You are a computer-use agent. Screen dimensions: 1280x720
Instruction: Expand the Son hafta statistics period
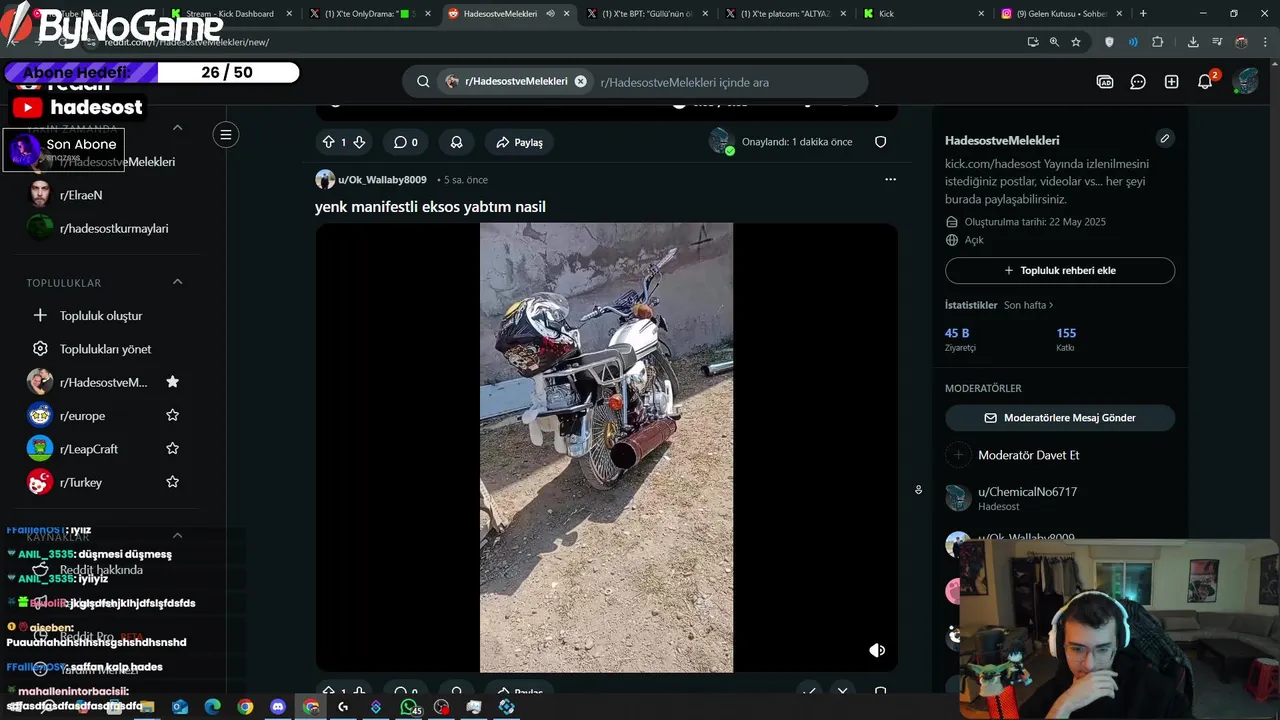(1029, 305)
